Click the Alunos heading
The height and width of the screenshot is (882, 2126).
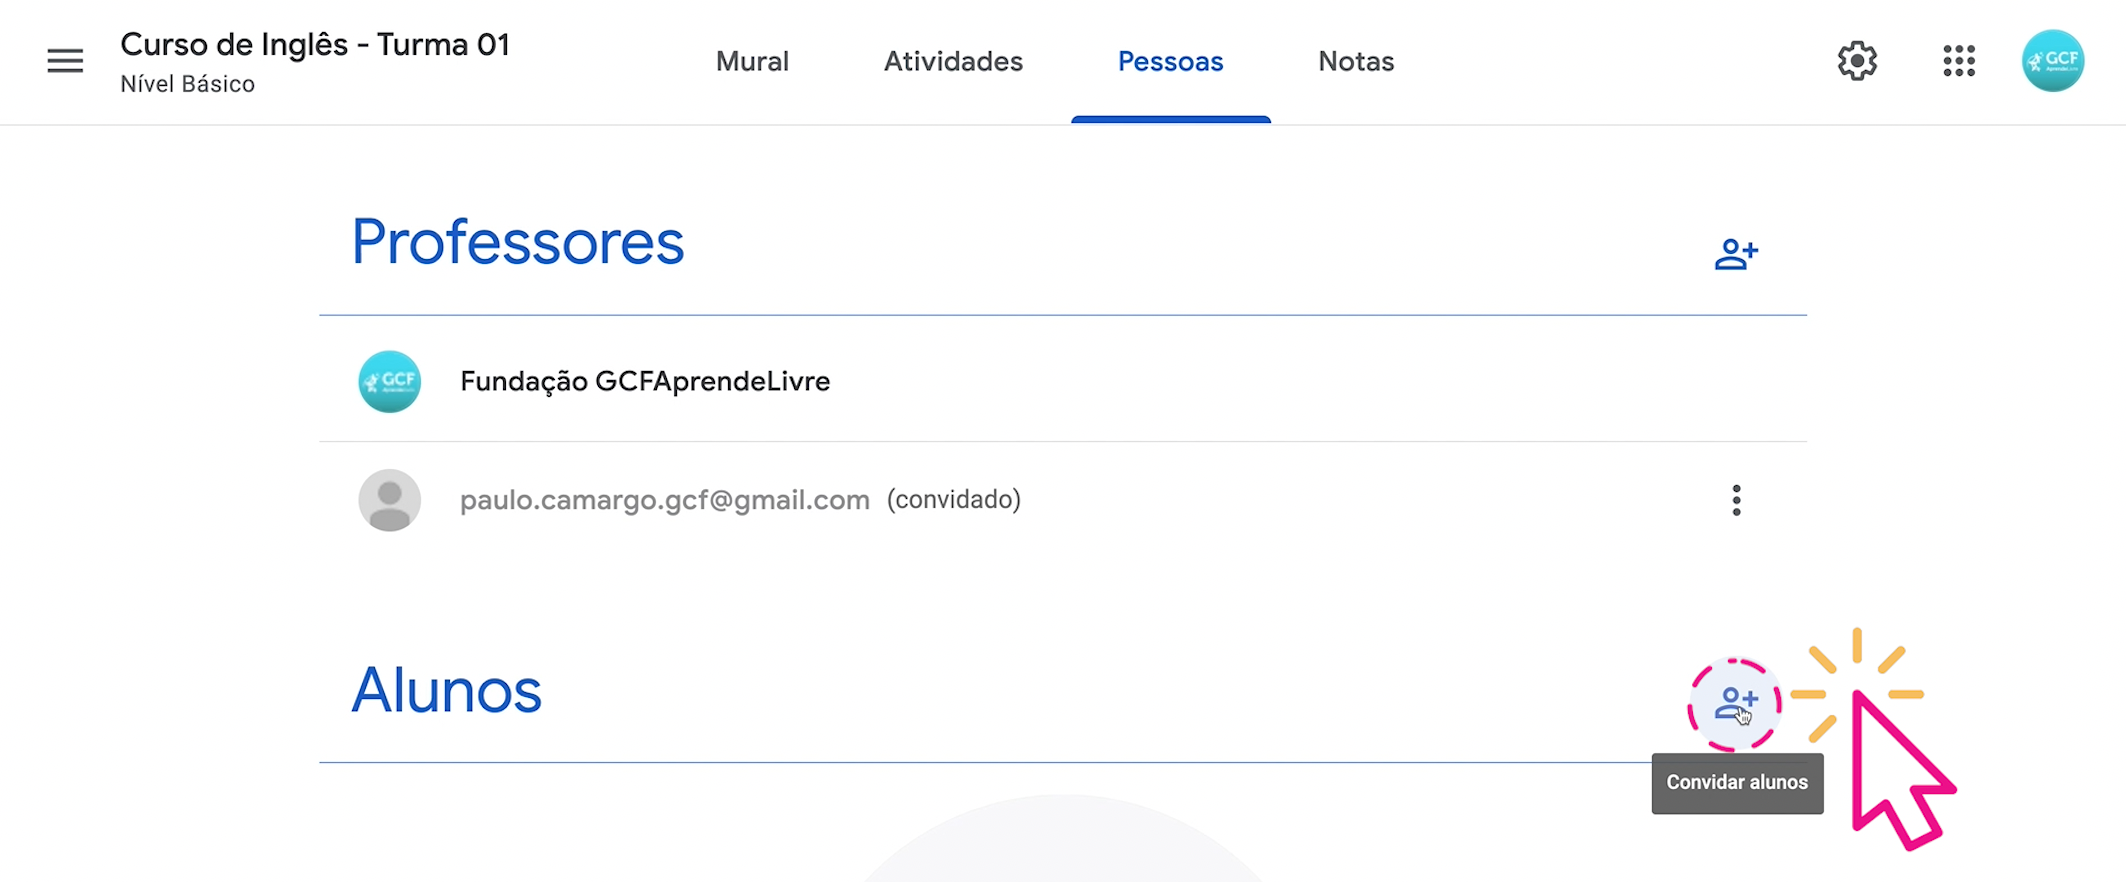[446, 690]
